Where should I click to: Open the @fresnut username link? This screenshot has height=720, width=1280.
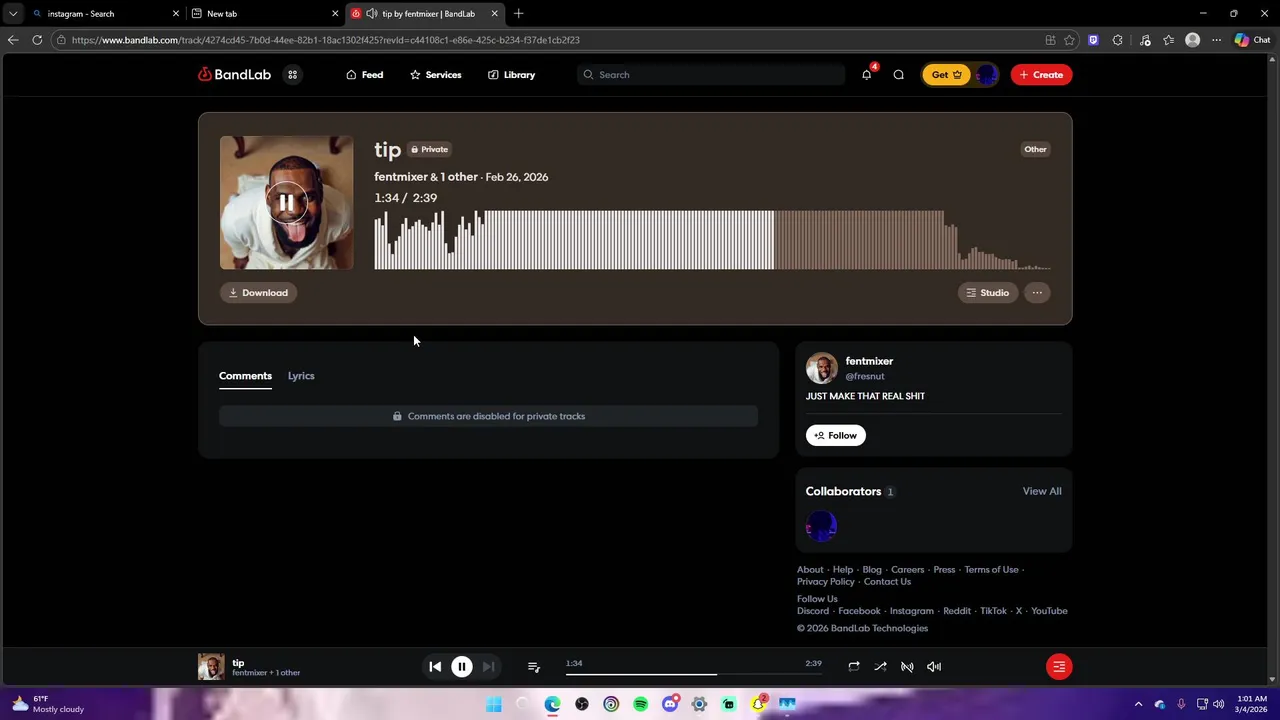click(x=865, y=377)
